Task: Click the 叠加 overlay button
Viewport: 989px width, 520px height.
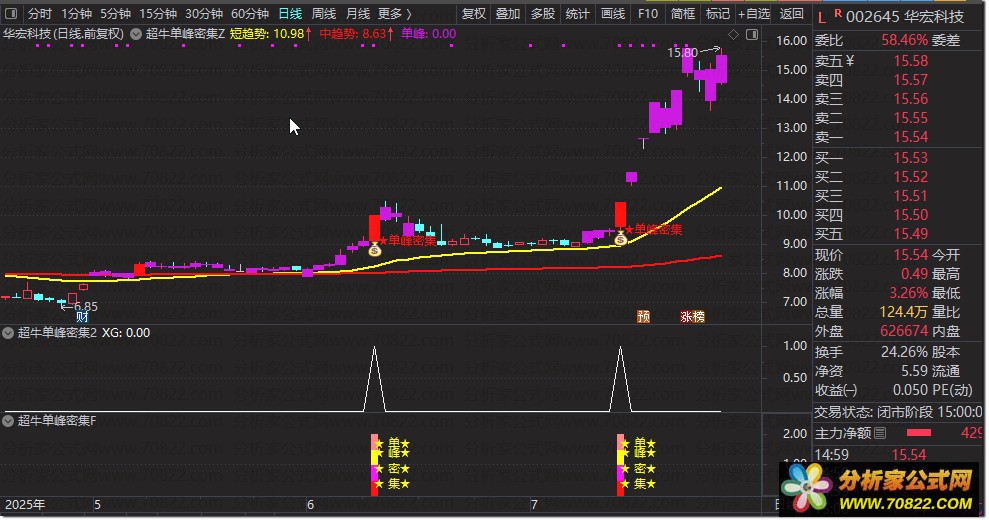Action: pos(508,13)
